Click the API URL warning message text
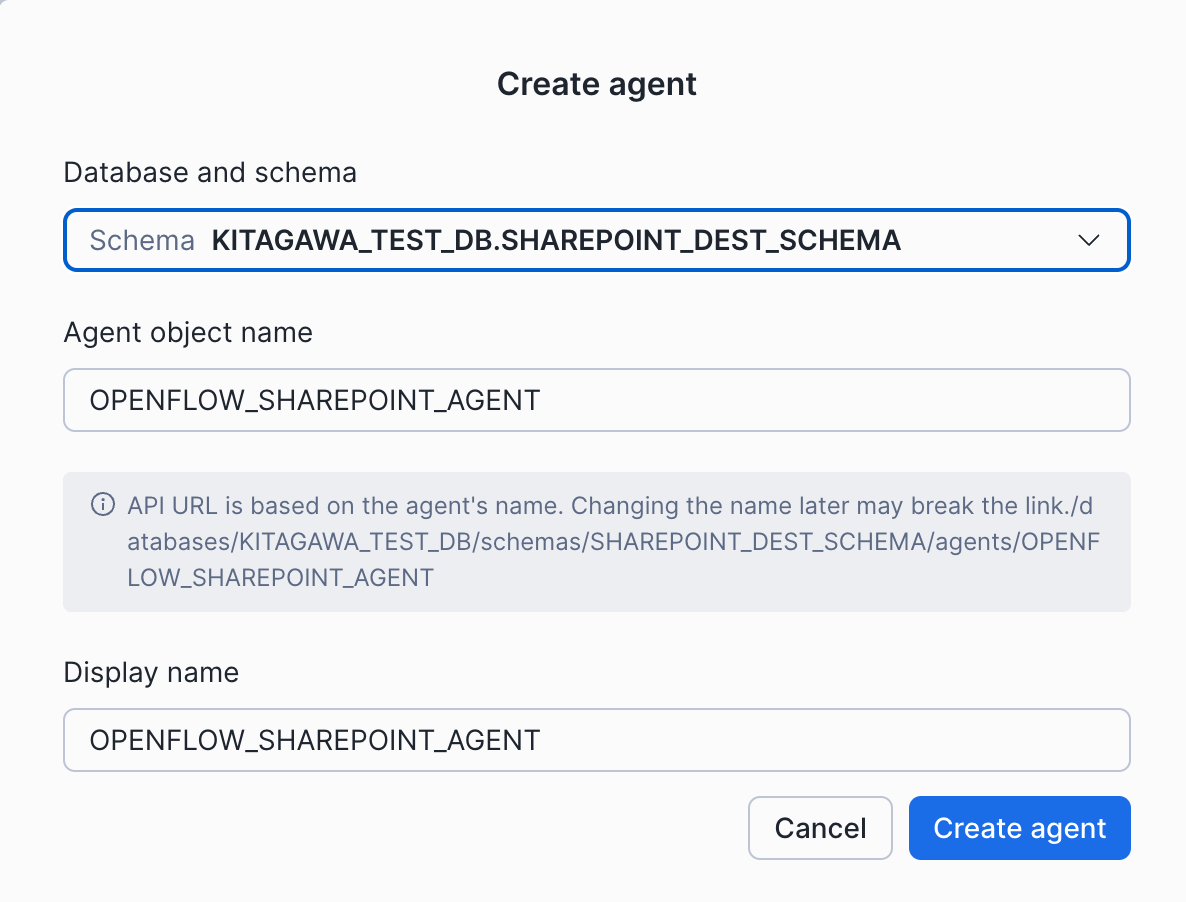 click(x=600, y=504)
